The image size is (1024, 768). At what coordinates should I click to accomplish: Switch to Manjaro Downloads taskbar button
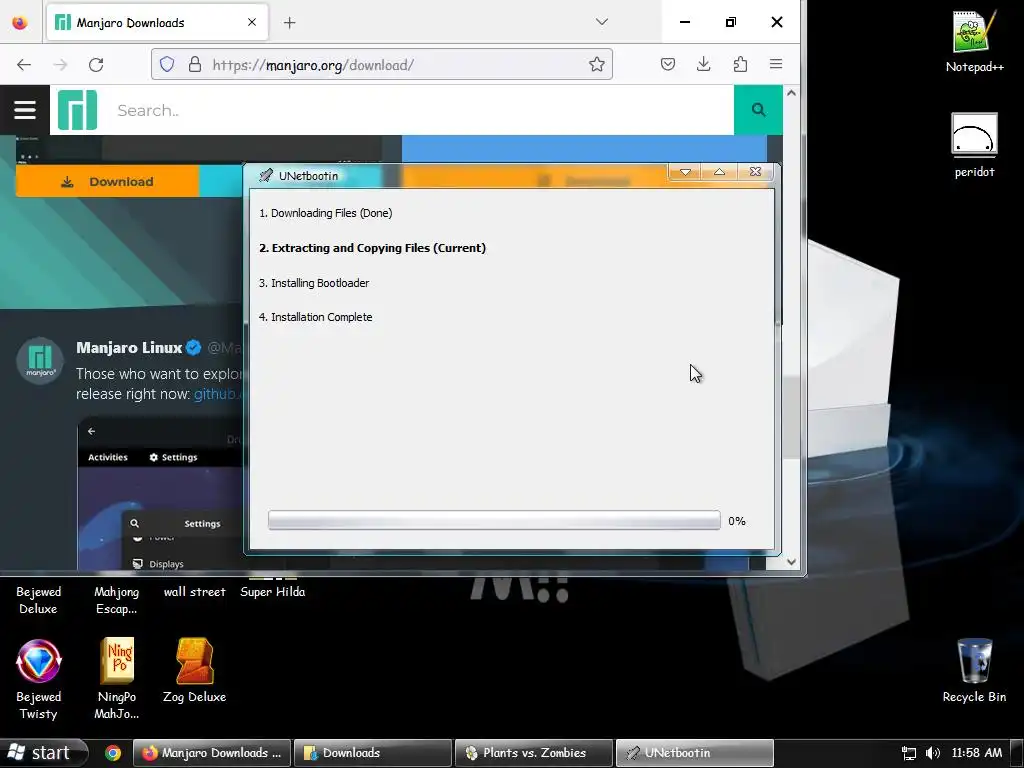(x=212, y=753)
